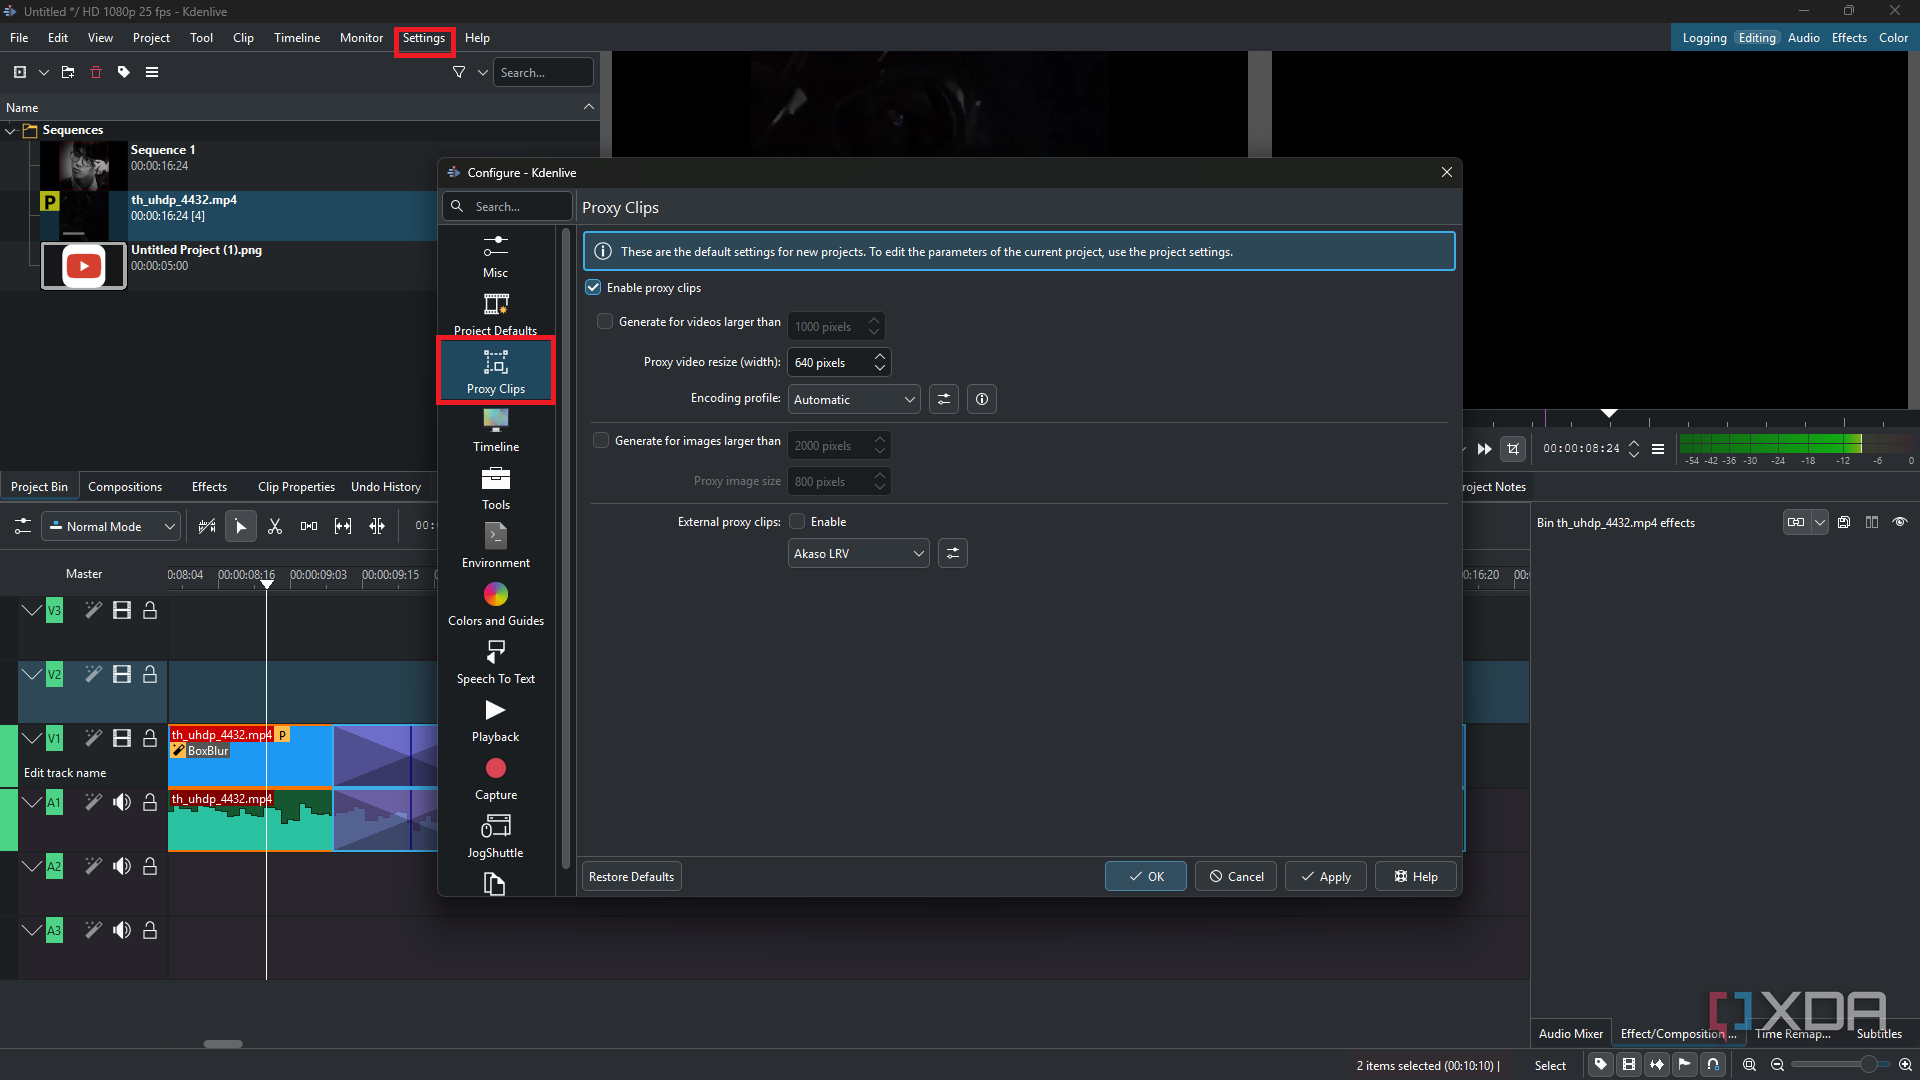Screen dimensions: 1920x1080
Task: Open the add clip dropdown arrow
Action: click(x=44, y=72)
